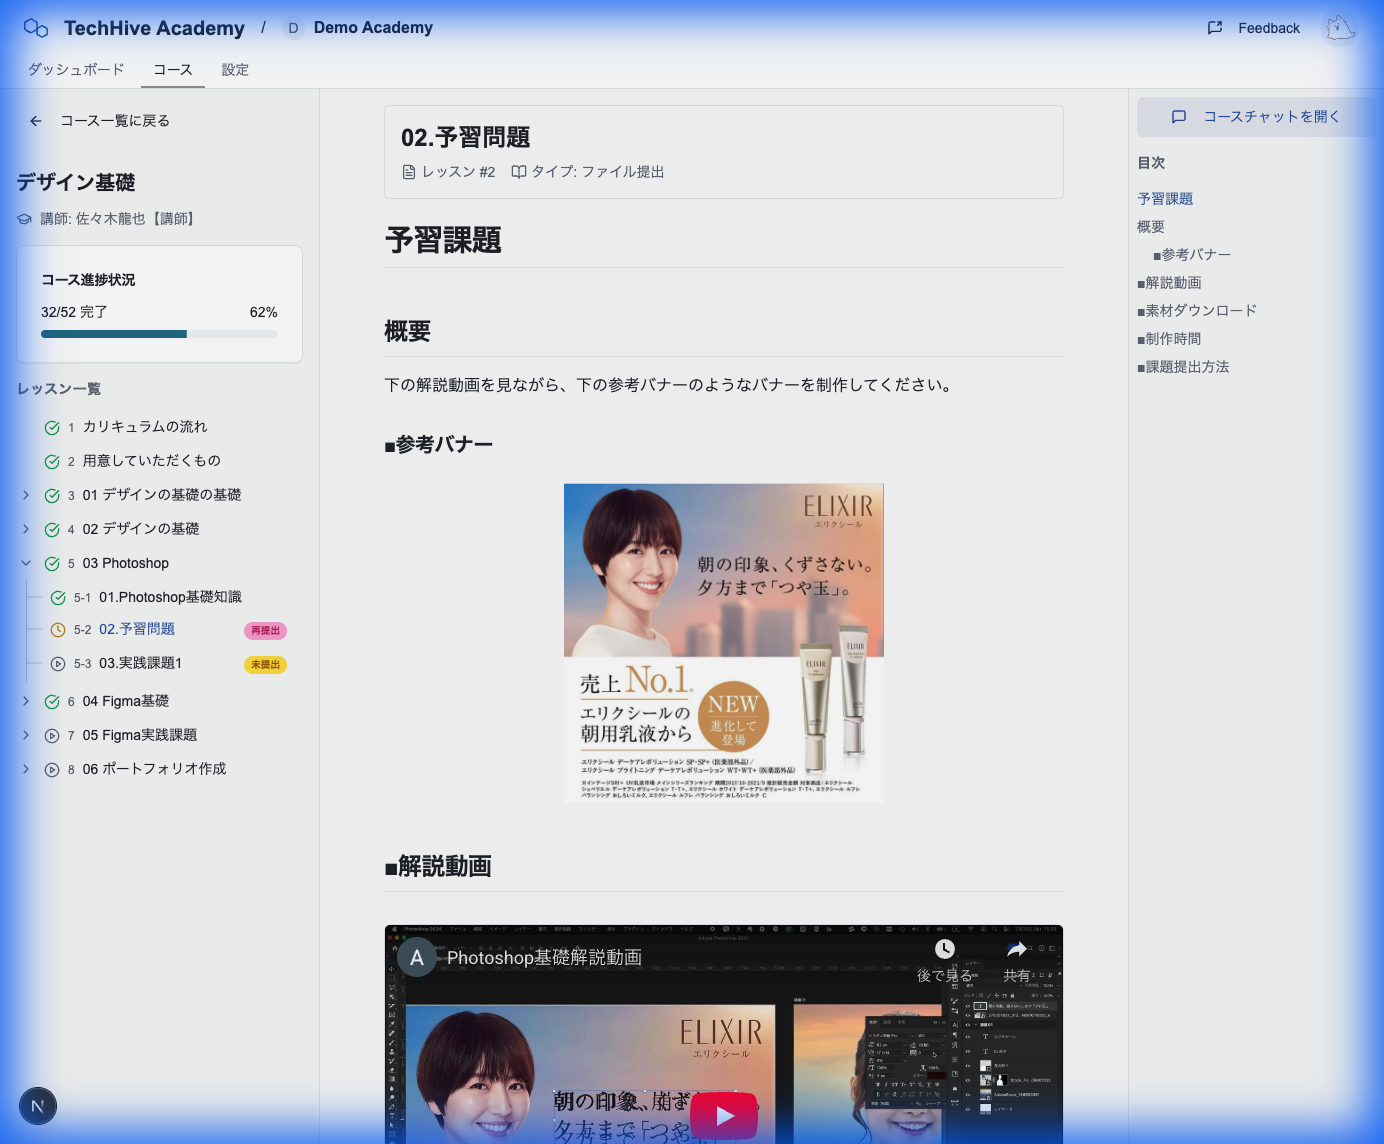Expand the 01 デザインの基礎の基礎 section
The width and height of the screenshot is (1384, 1144).
click(26, 495)
